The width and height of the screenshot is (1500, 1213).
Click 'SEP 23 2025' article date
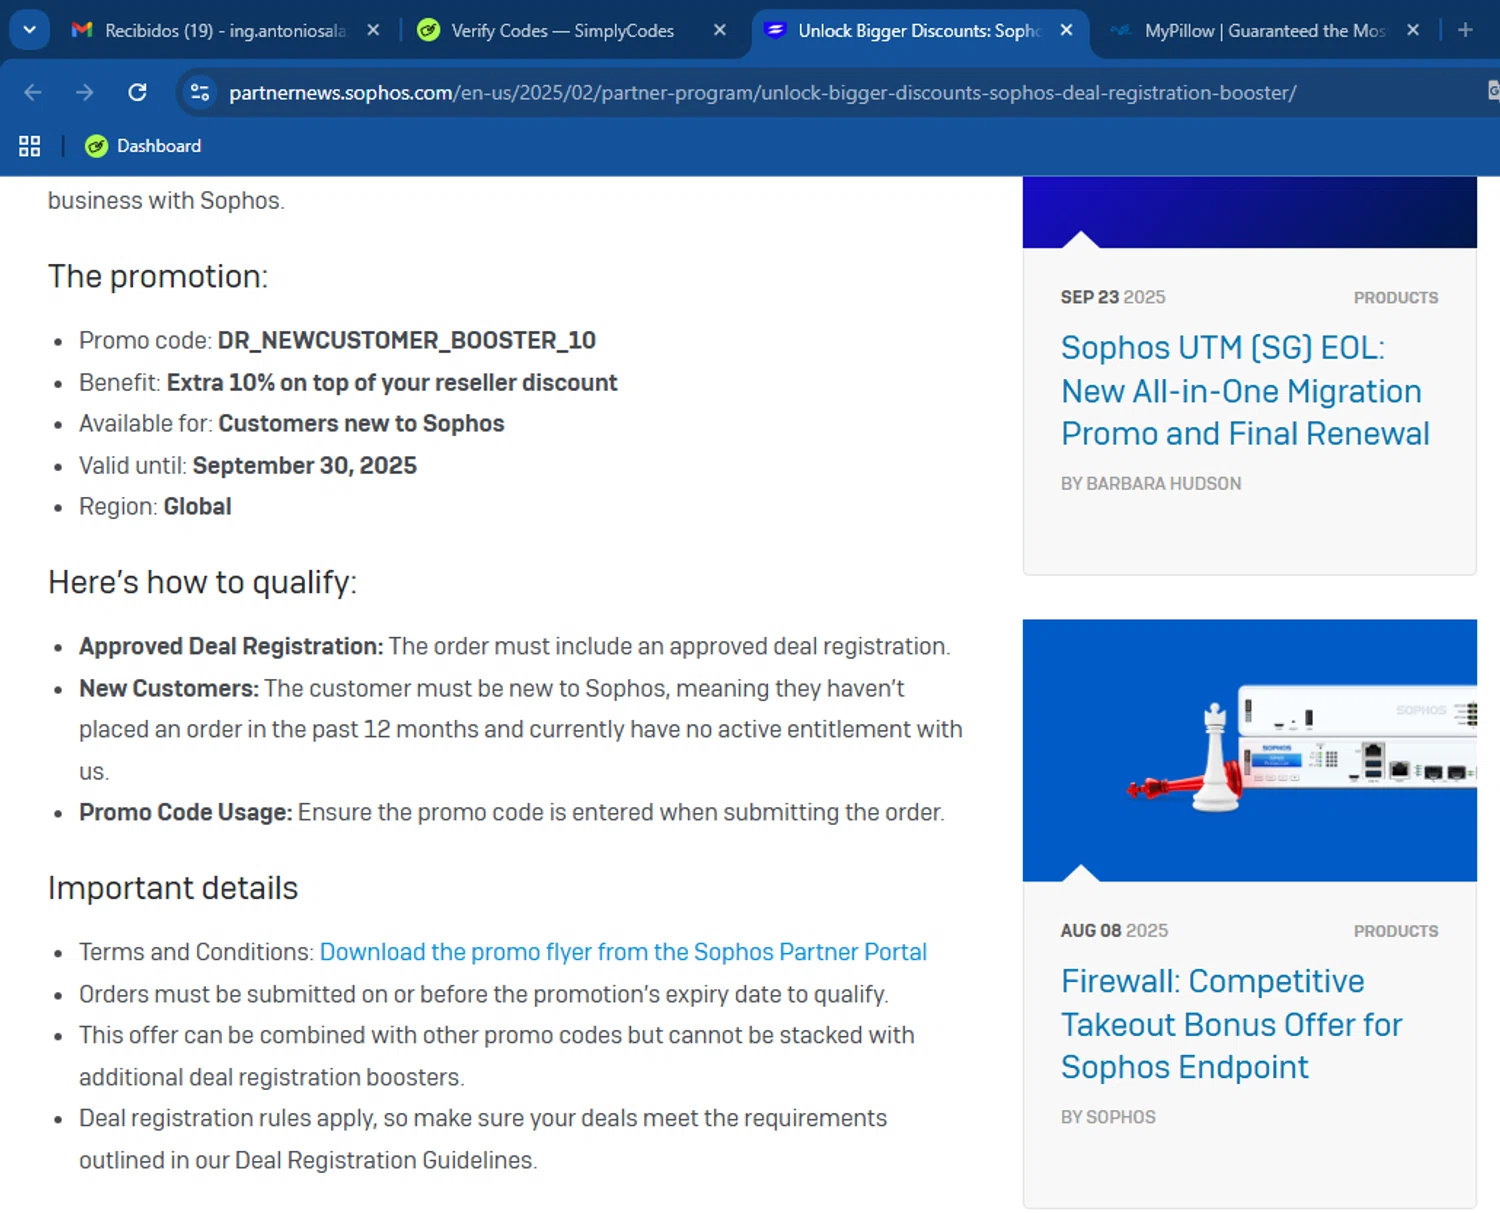click(x=1113, y=297)
